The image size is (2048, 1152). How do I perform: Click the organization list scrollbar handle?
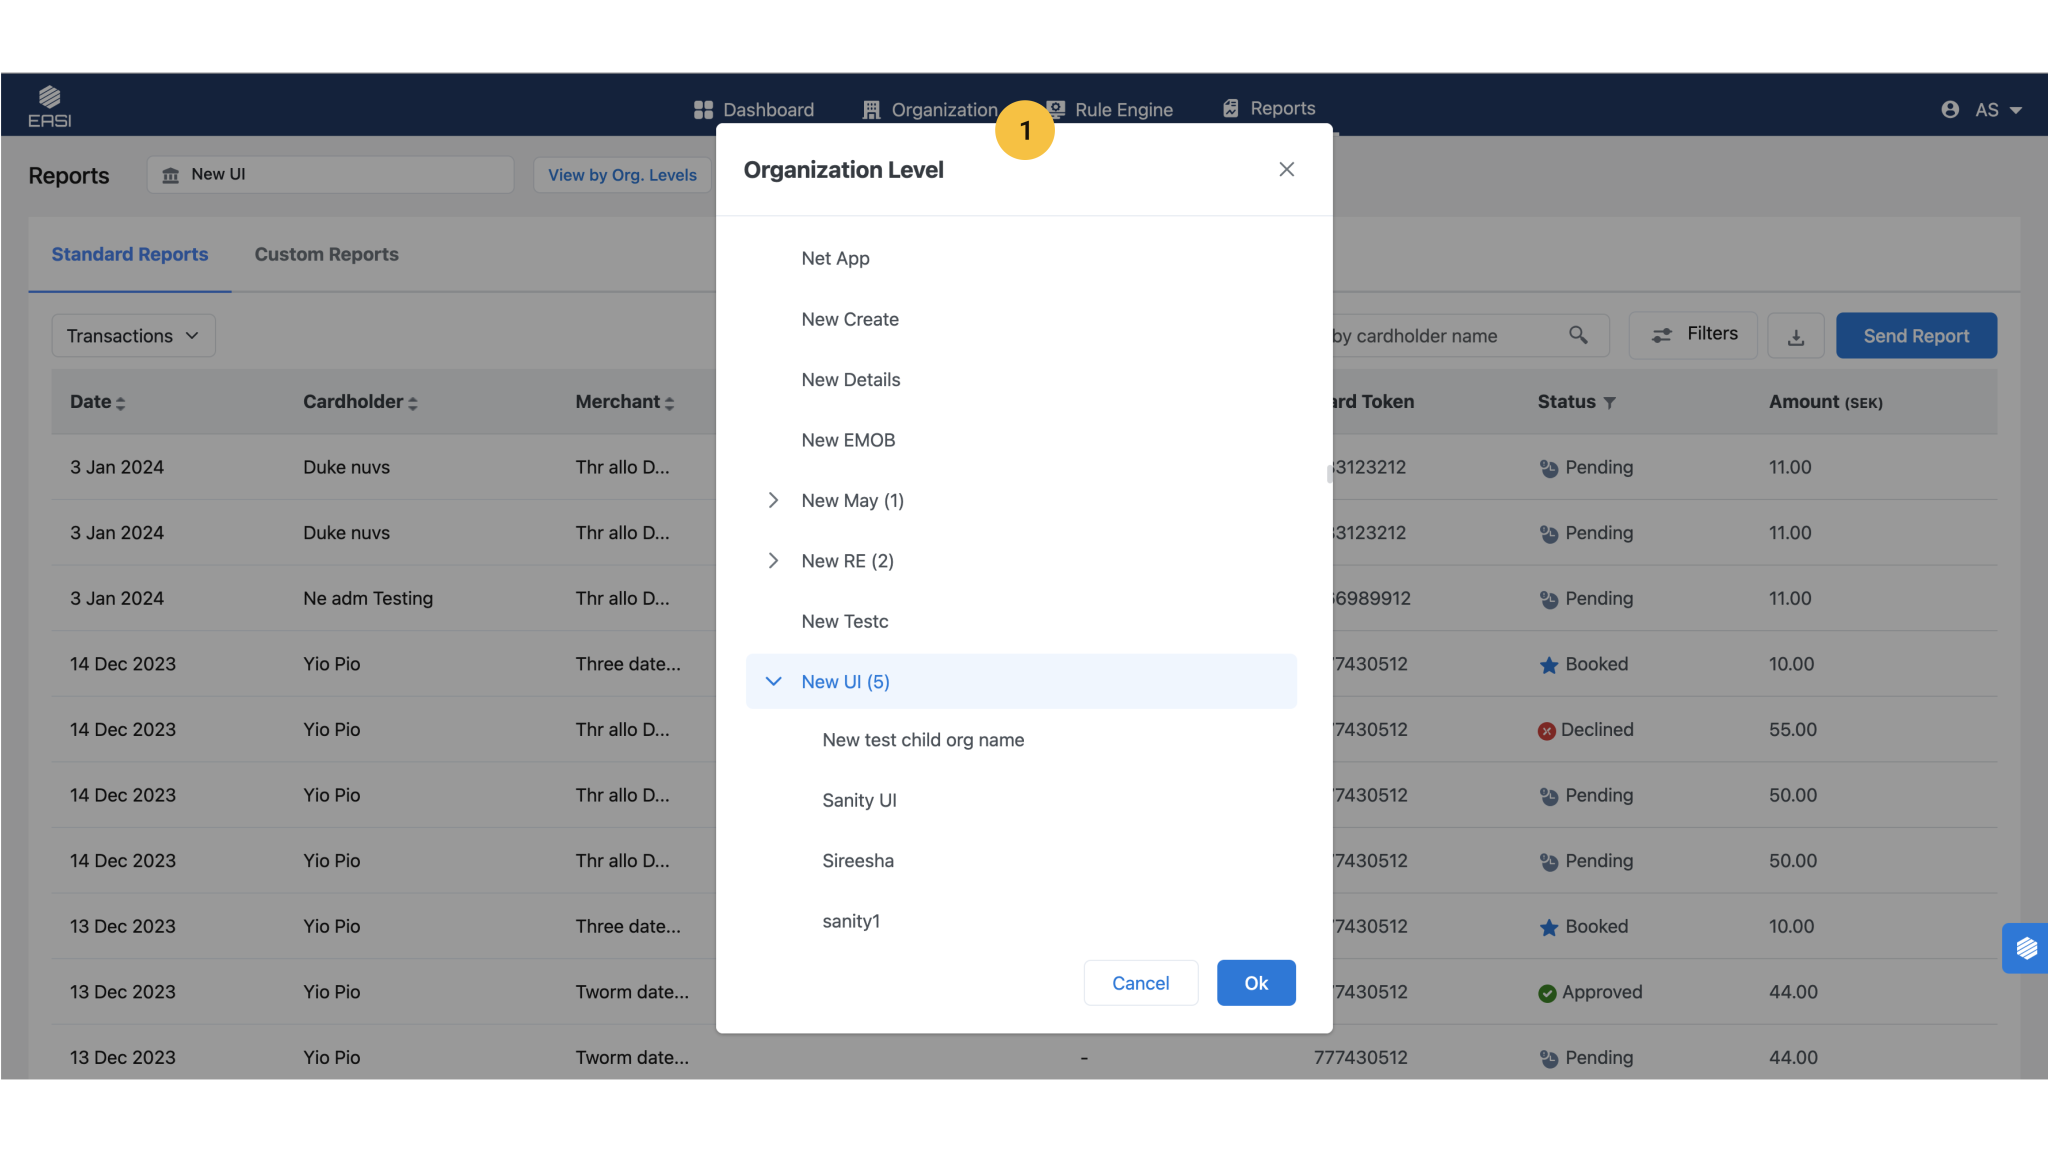click(1329, 474)
